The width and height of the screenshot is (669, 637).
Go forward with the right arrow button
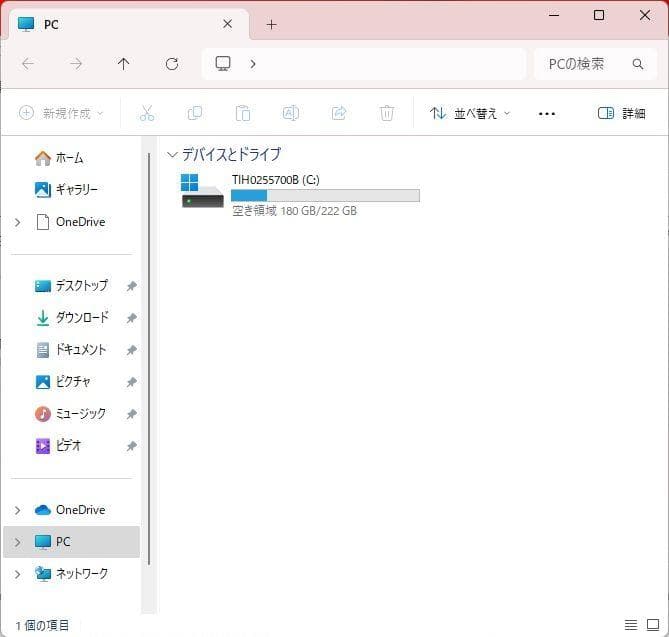coord(76,64)
